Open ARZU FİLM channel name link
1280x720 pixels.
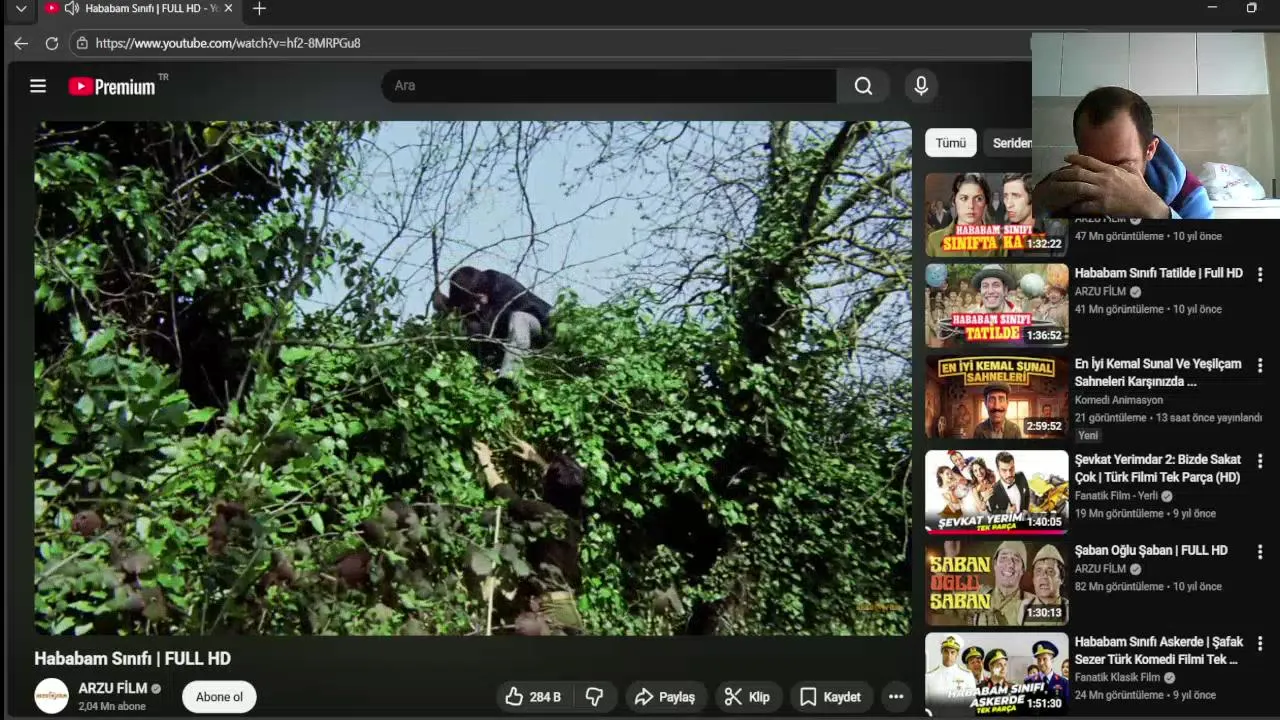tap(113, 688)
